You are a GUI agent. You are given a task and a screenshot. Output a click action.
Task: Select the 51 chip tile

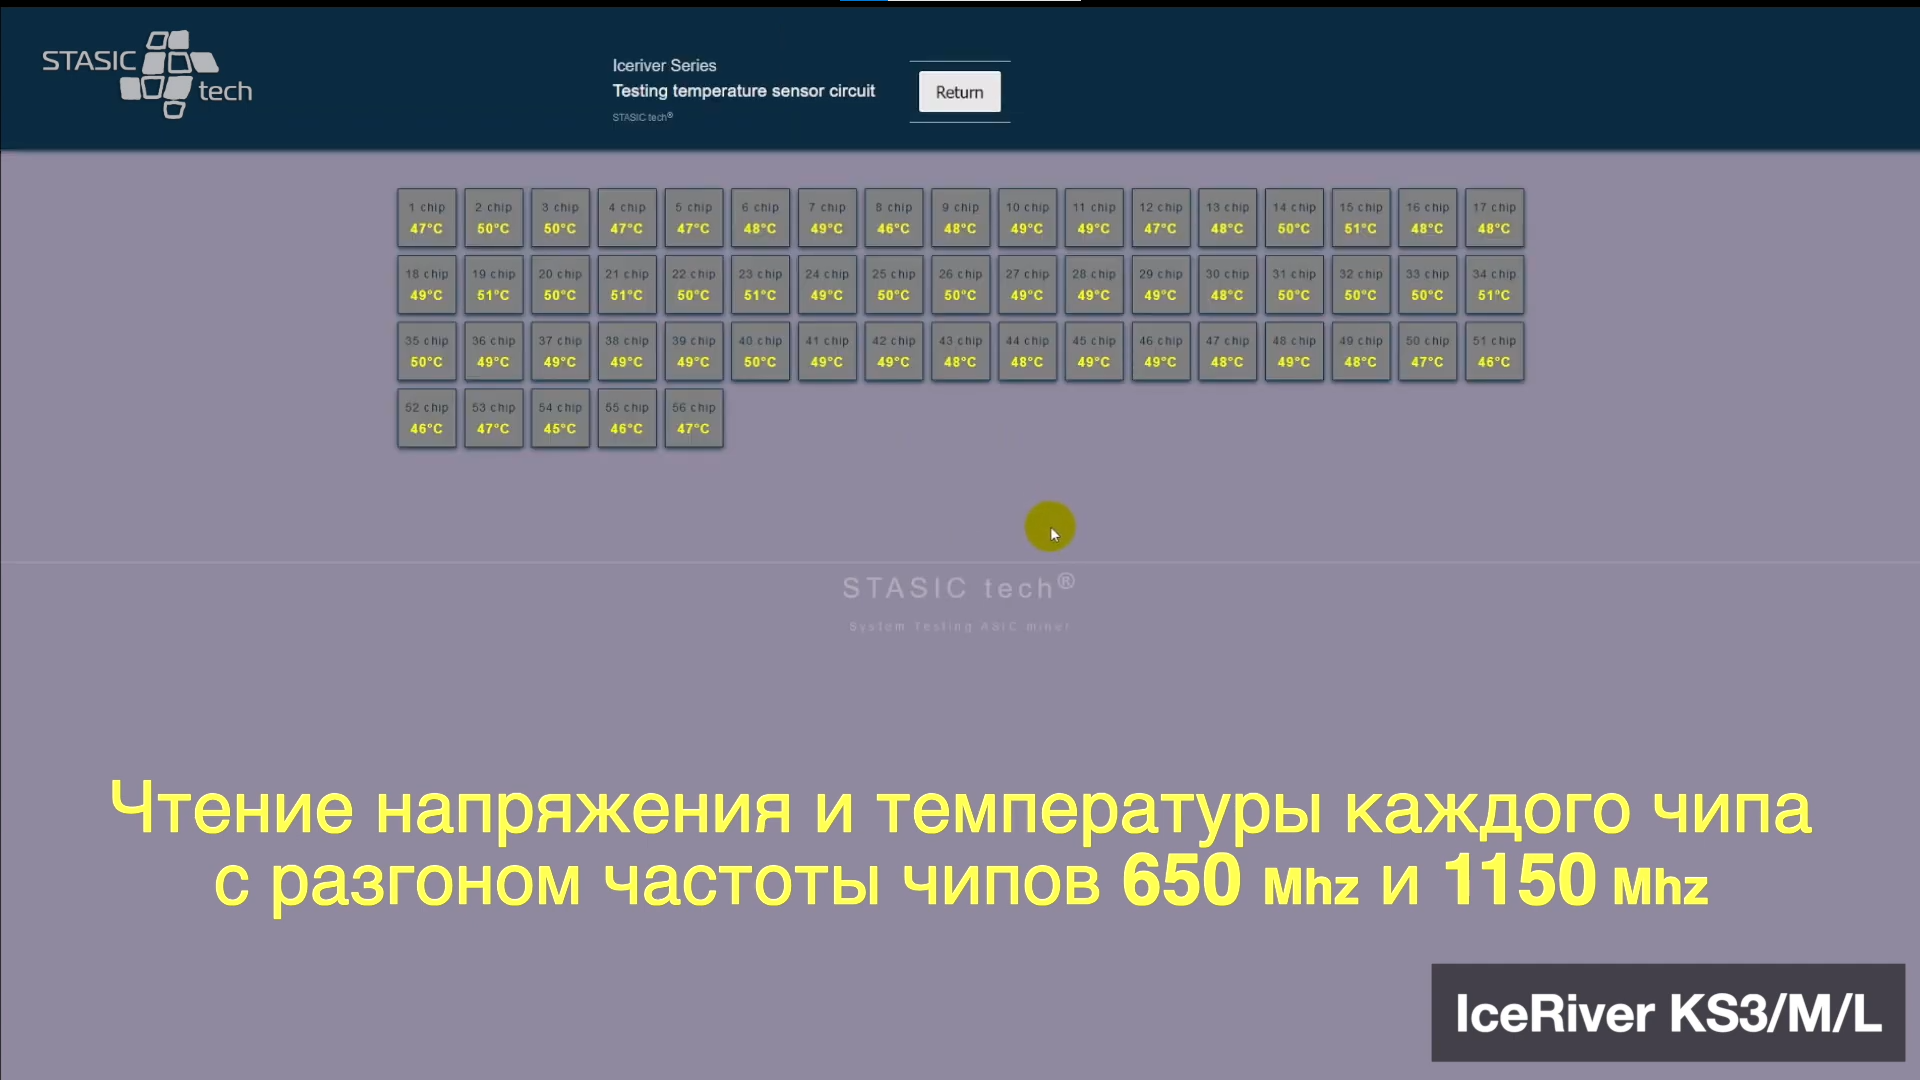[x=1494, y=351]
